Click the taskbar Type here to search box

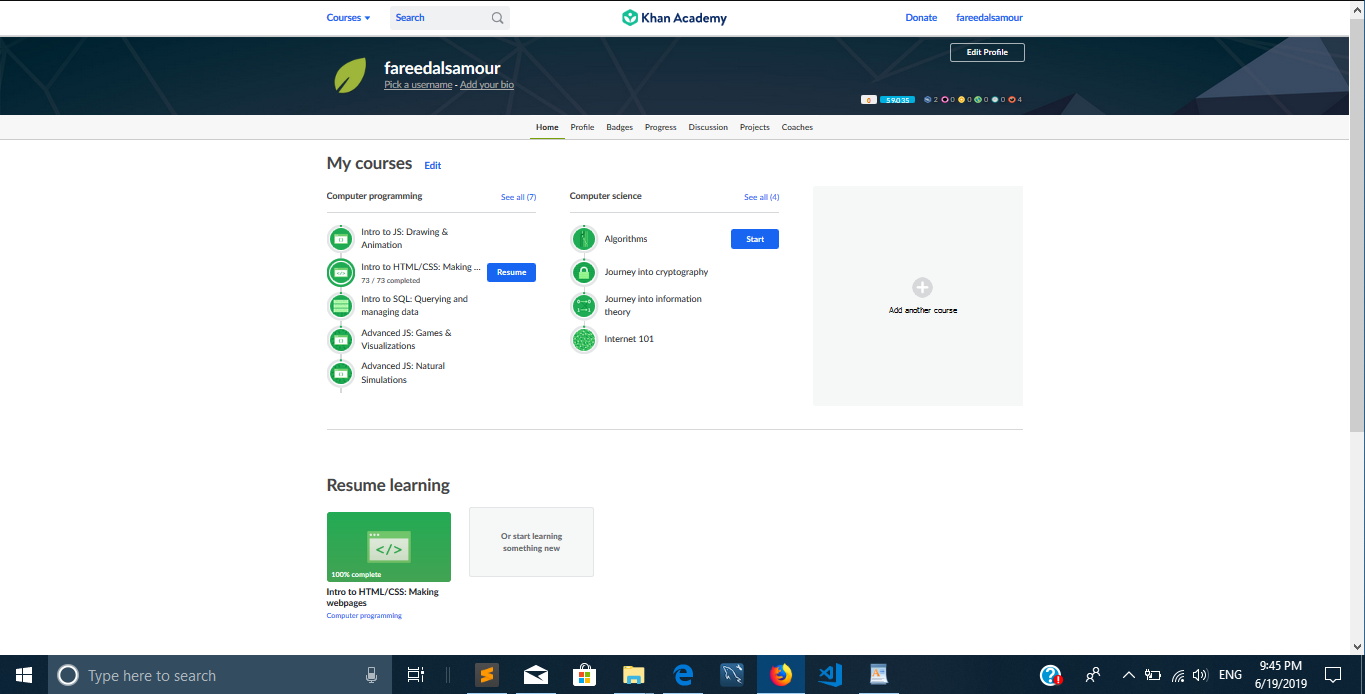(220, 675)
